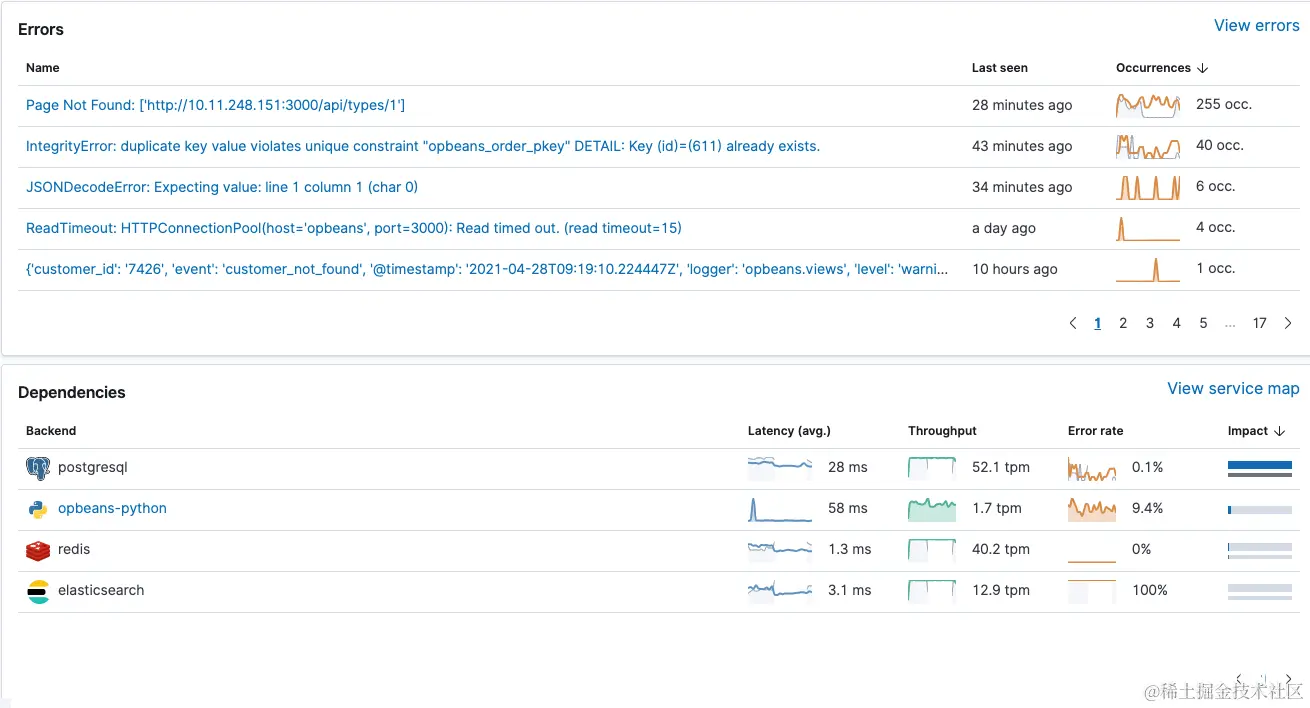Go to next errors page arrow

[1288, 323]
